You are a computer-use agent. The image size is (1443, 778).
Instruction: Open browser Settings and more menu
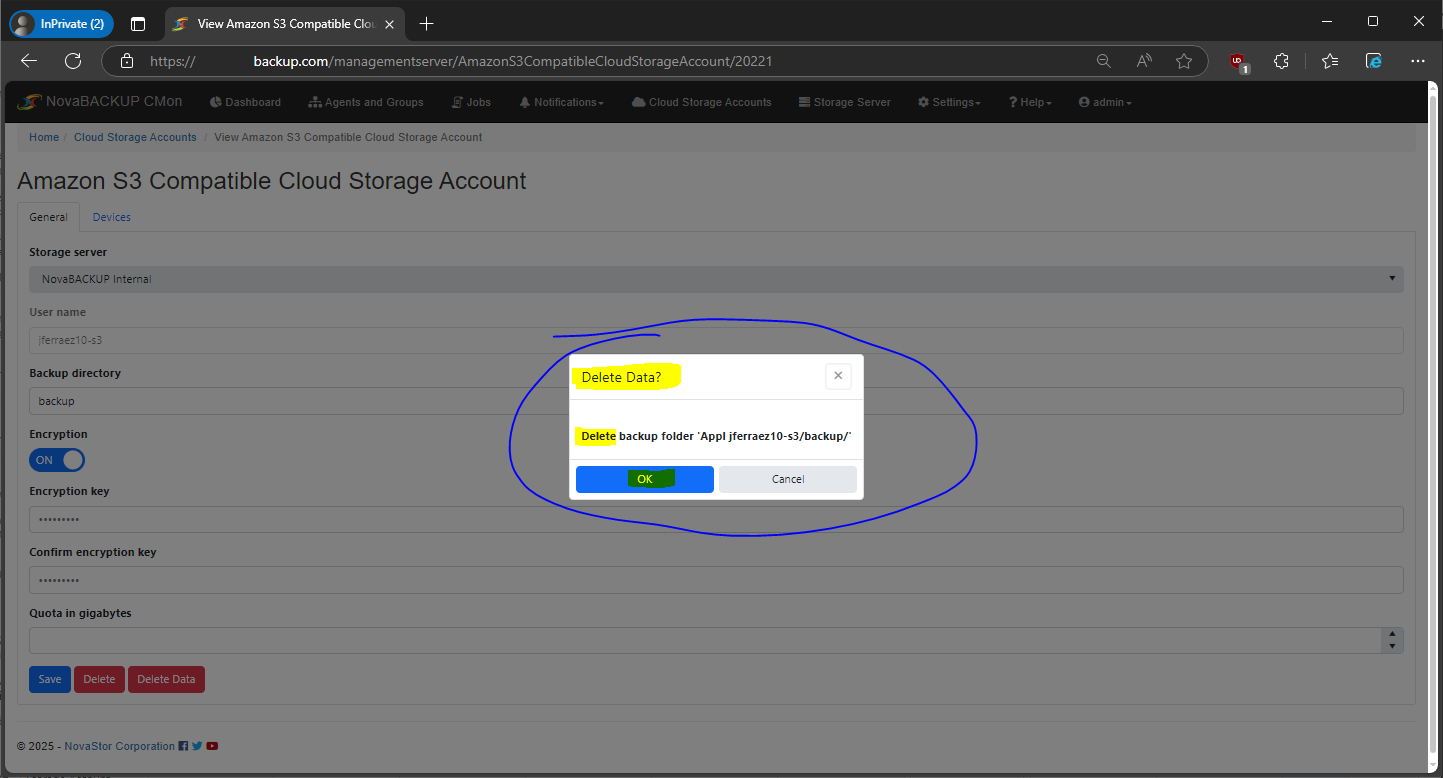(1418, 61)
